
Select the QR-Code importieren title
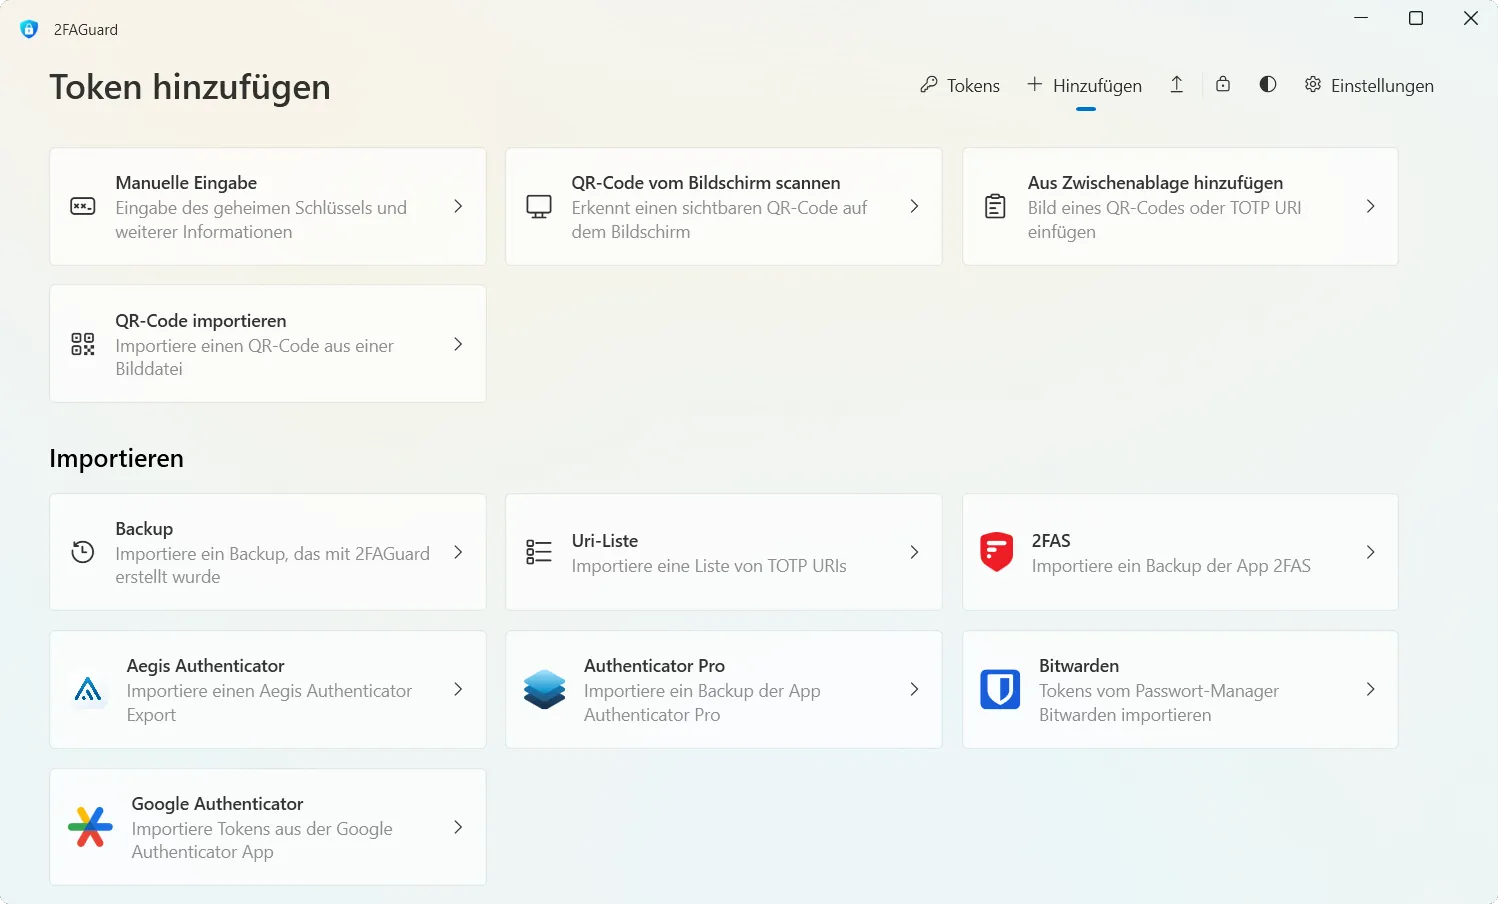point(201,321)
